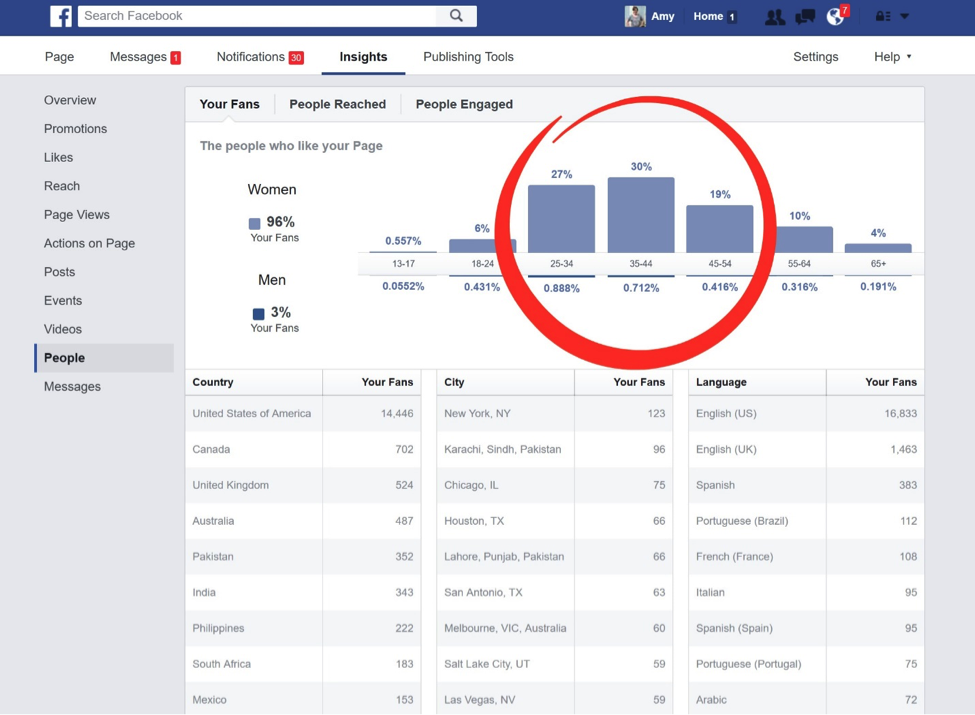Click the 65+ women bar at 4%

pyautogui.click(x=878, y=248)
